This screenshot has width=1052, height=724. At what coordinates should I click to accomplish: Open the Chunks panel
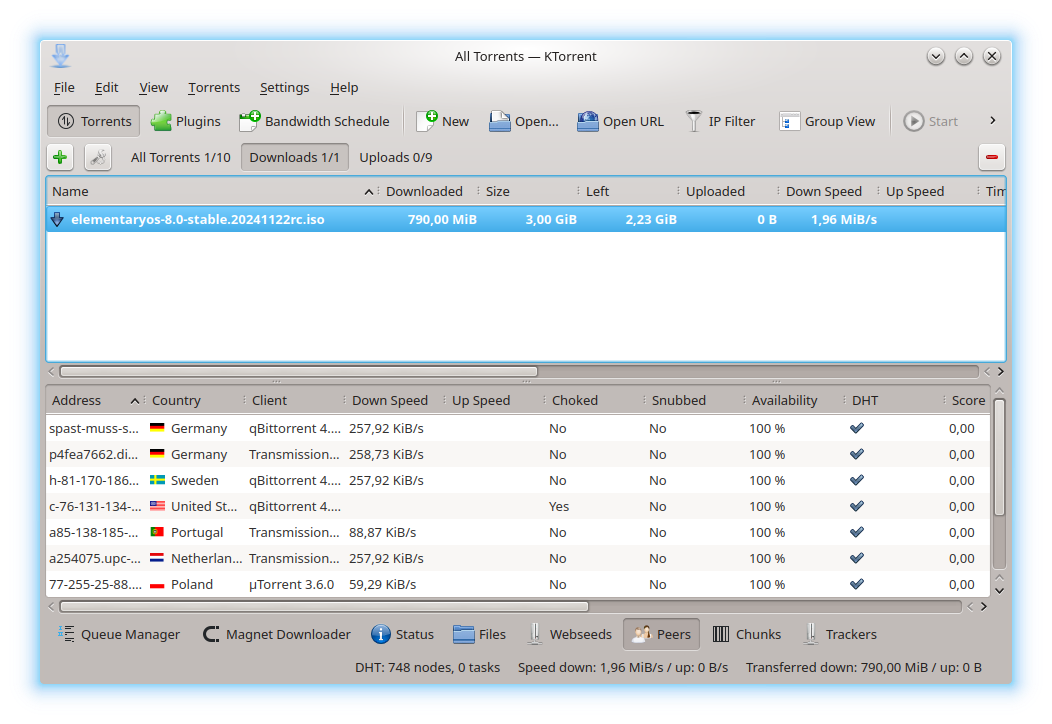747,635
